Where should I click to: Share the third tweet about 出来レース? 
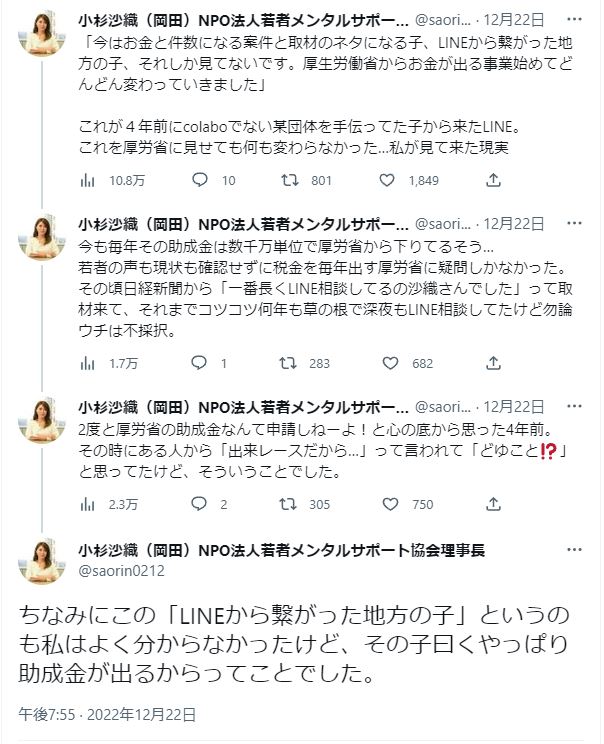pos(492,504)
